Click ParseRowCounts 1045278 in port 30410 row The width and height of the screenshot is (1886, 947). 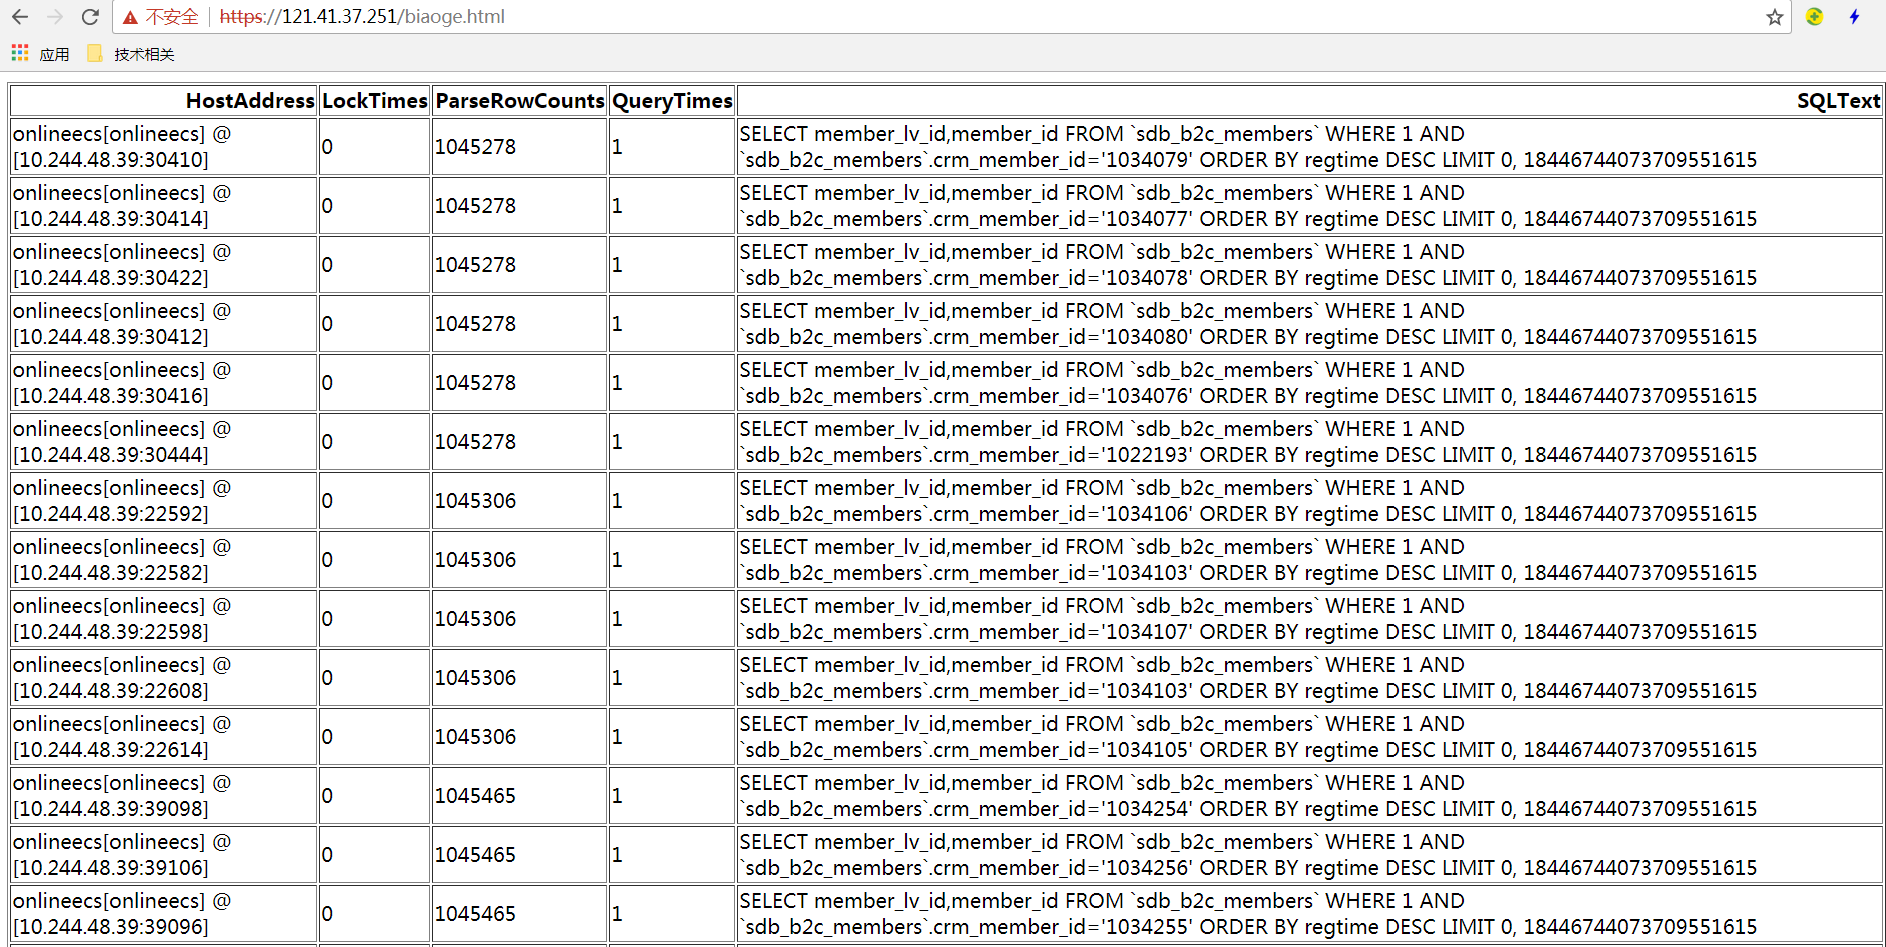tap(520, 147)
